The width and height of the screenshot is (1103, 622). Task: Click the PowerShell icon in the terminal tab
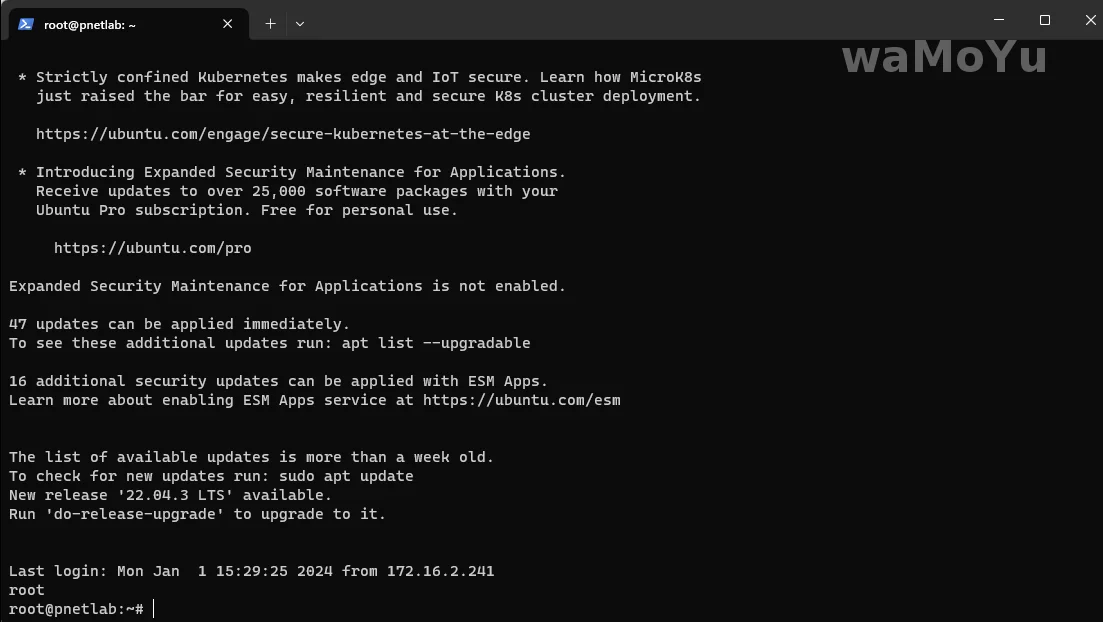(x=26, y=24)
